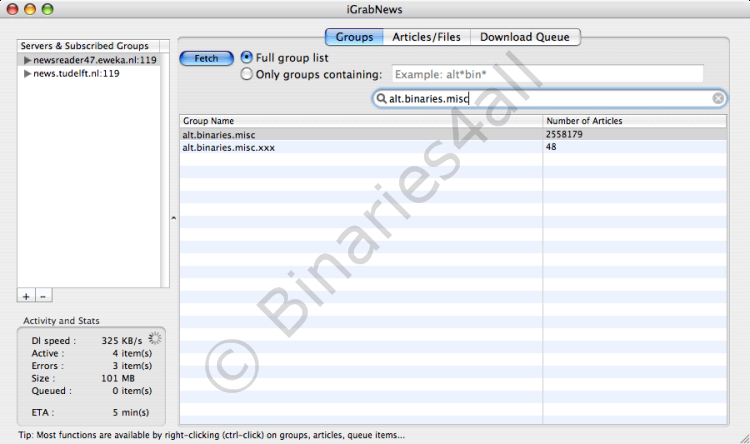Image resolution: width=750 pixels, height=444 pixels.
Task: Open the Download Queue tab
Action: tap(525, 37)
